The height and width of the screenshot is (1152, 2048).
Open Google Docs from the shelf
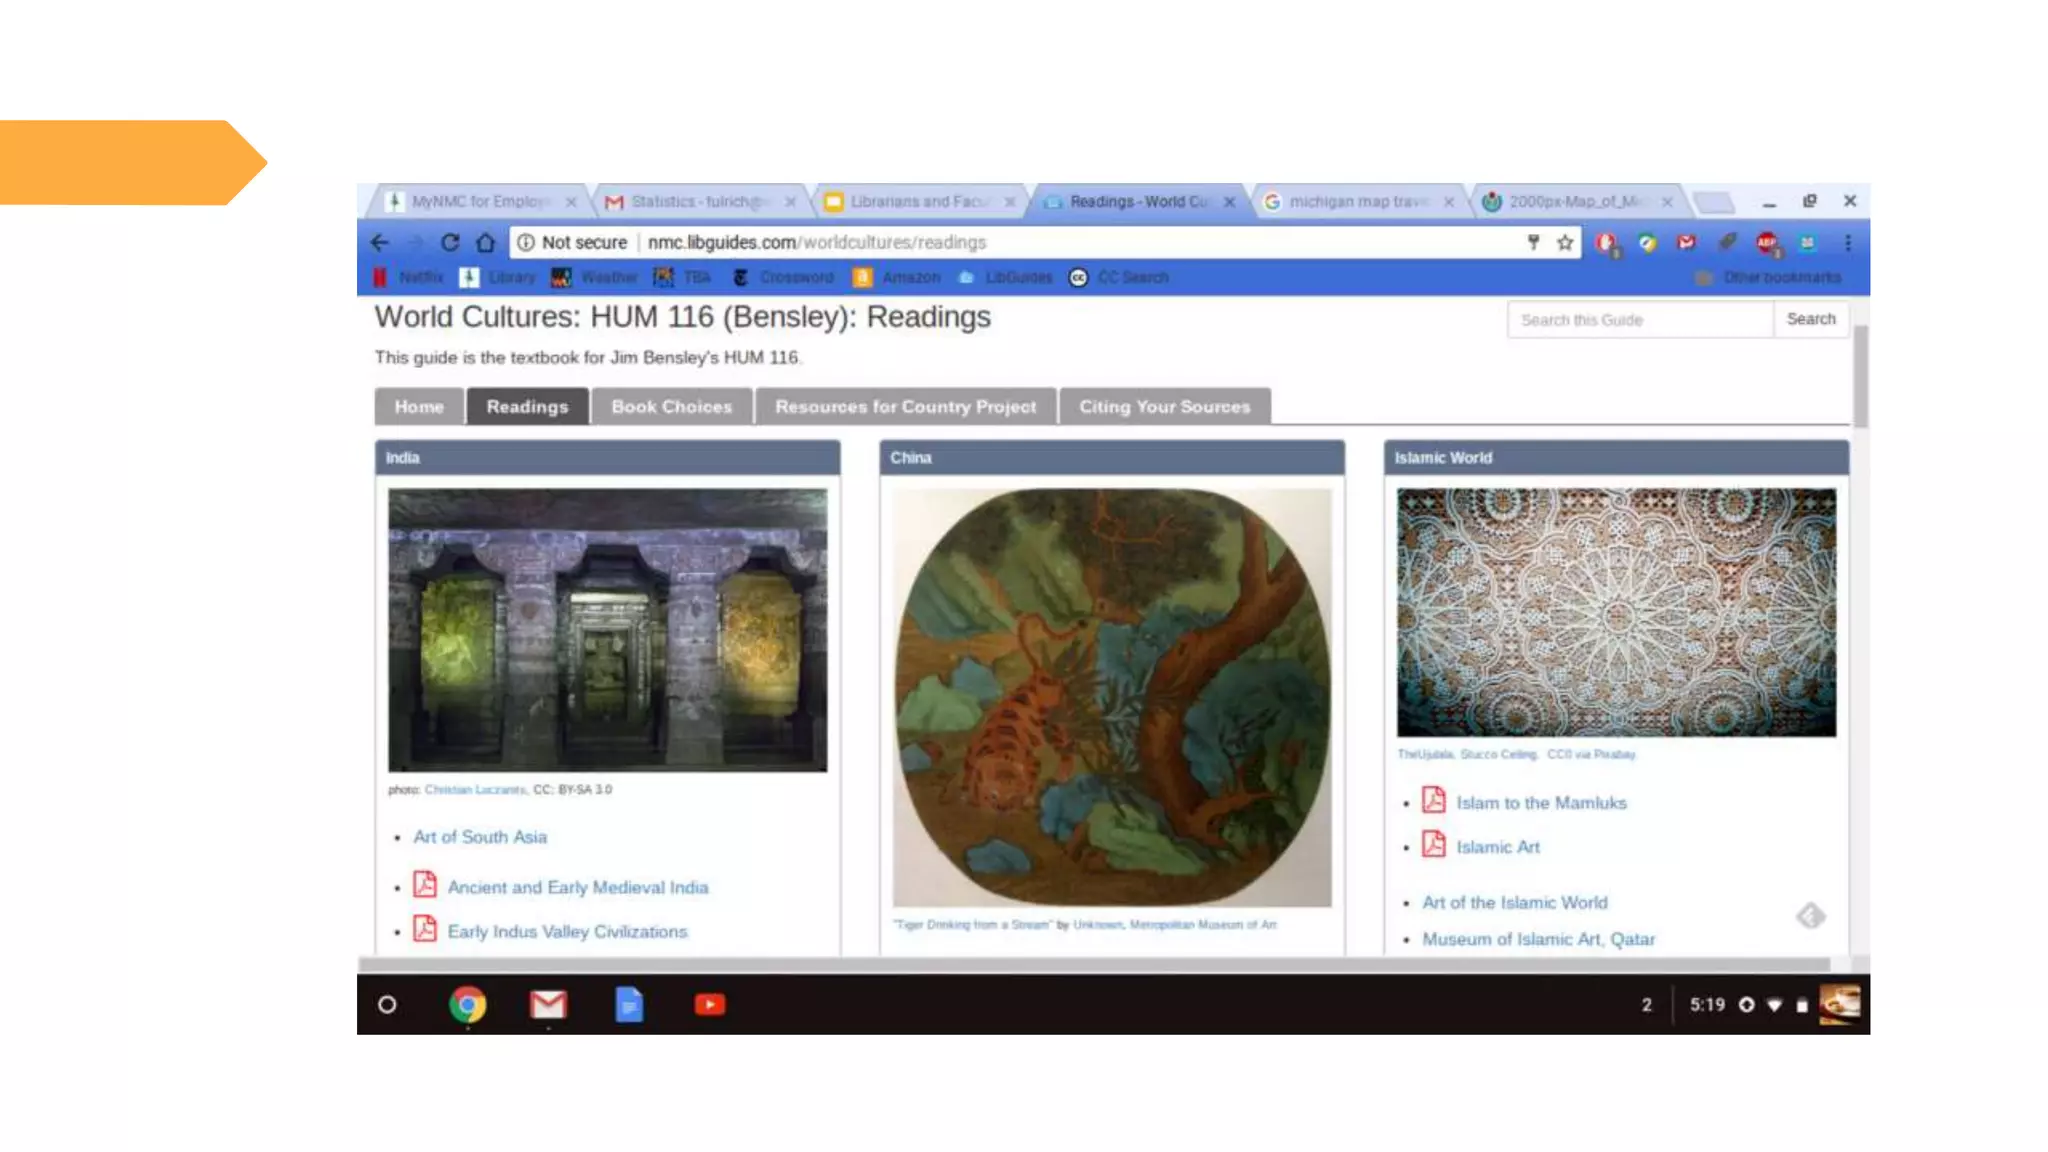(628, 1004)
